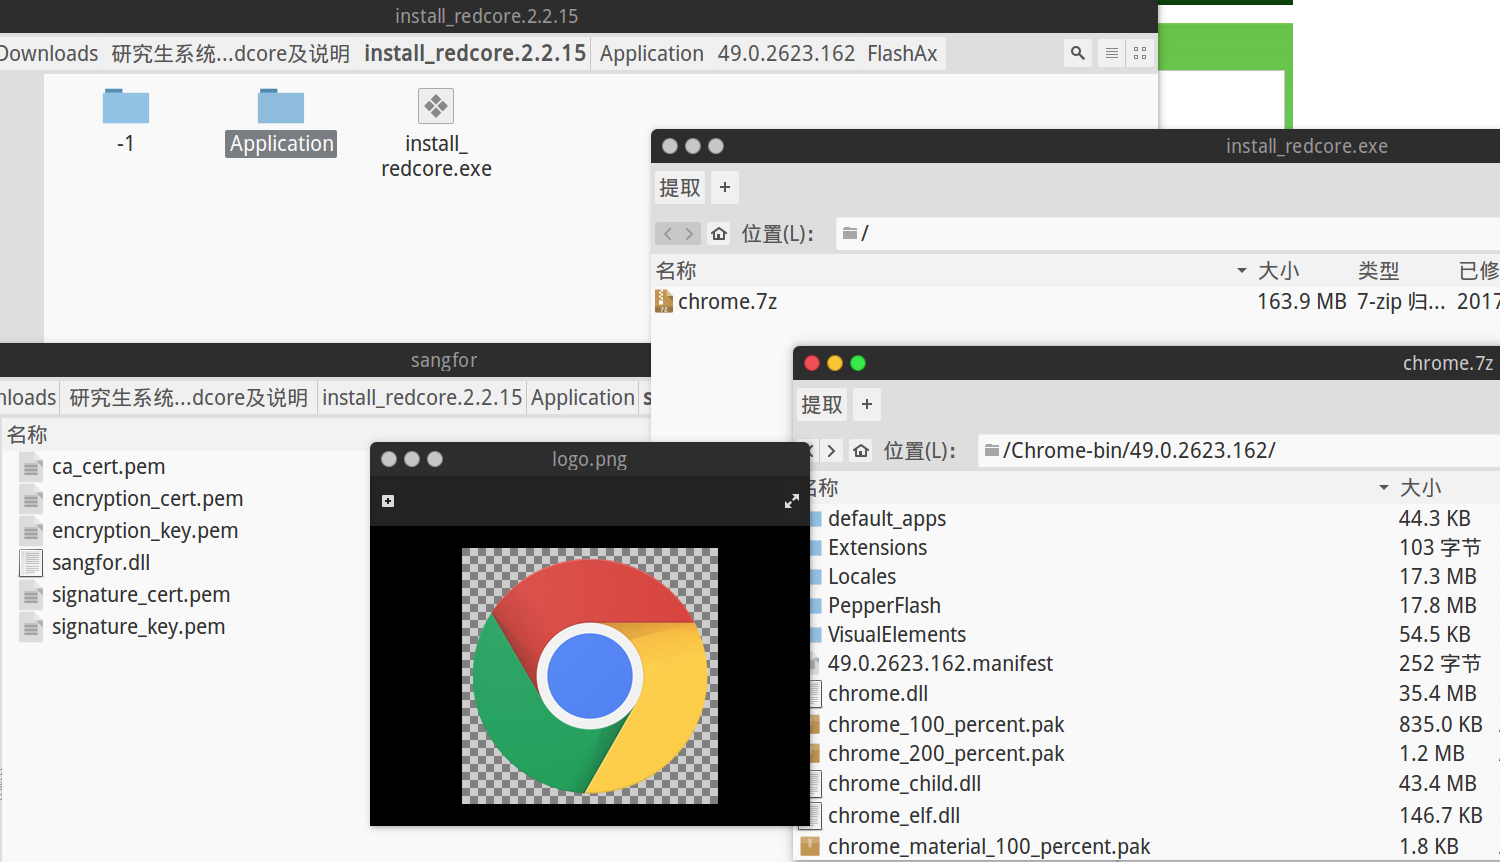This screenshot has height=862, width=1500.
Task: Click the extract button in chrome.7z window
Action: pos(822,405)
